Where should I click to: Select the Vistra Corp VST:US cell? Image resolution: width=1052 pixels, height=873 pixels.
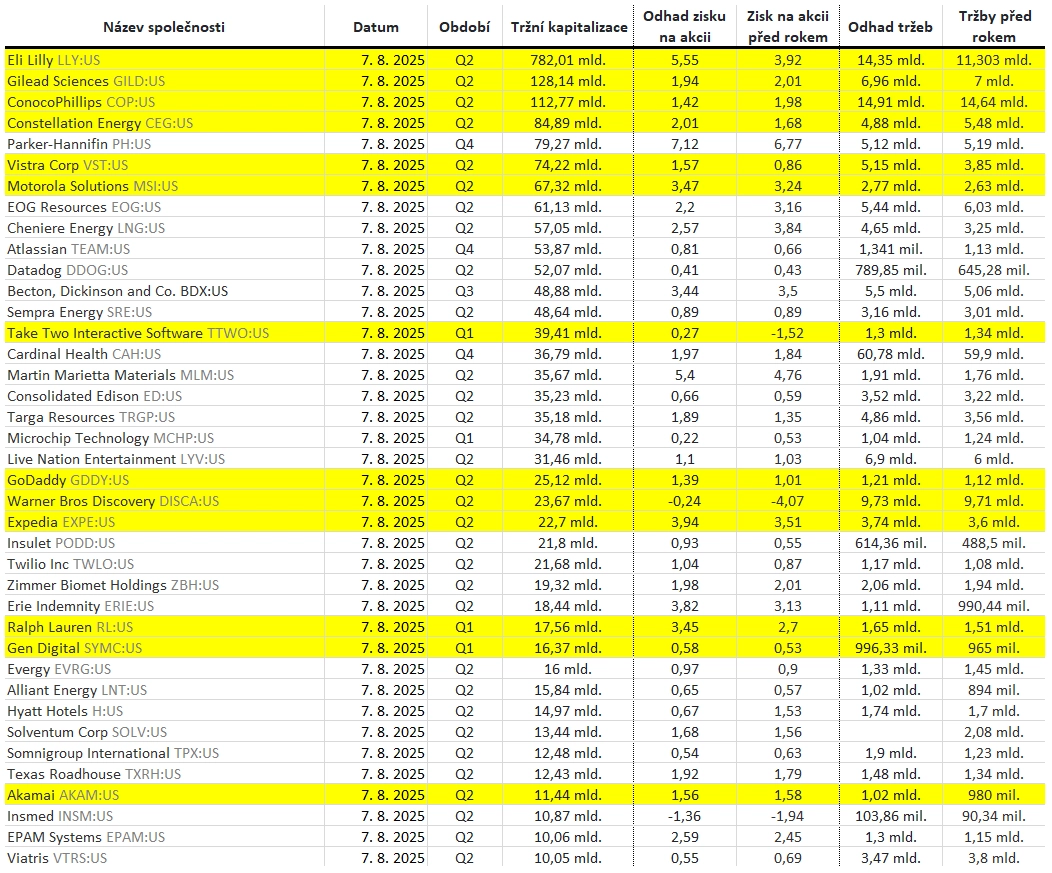pyautogui.click(x=164, y=164)
